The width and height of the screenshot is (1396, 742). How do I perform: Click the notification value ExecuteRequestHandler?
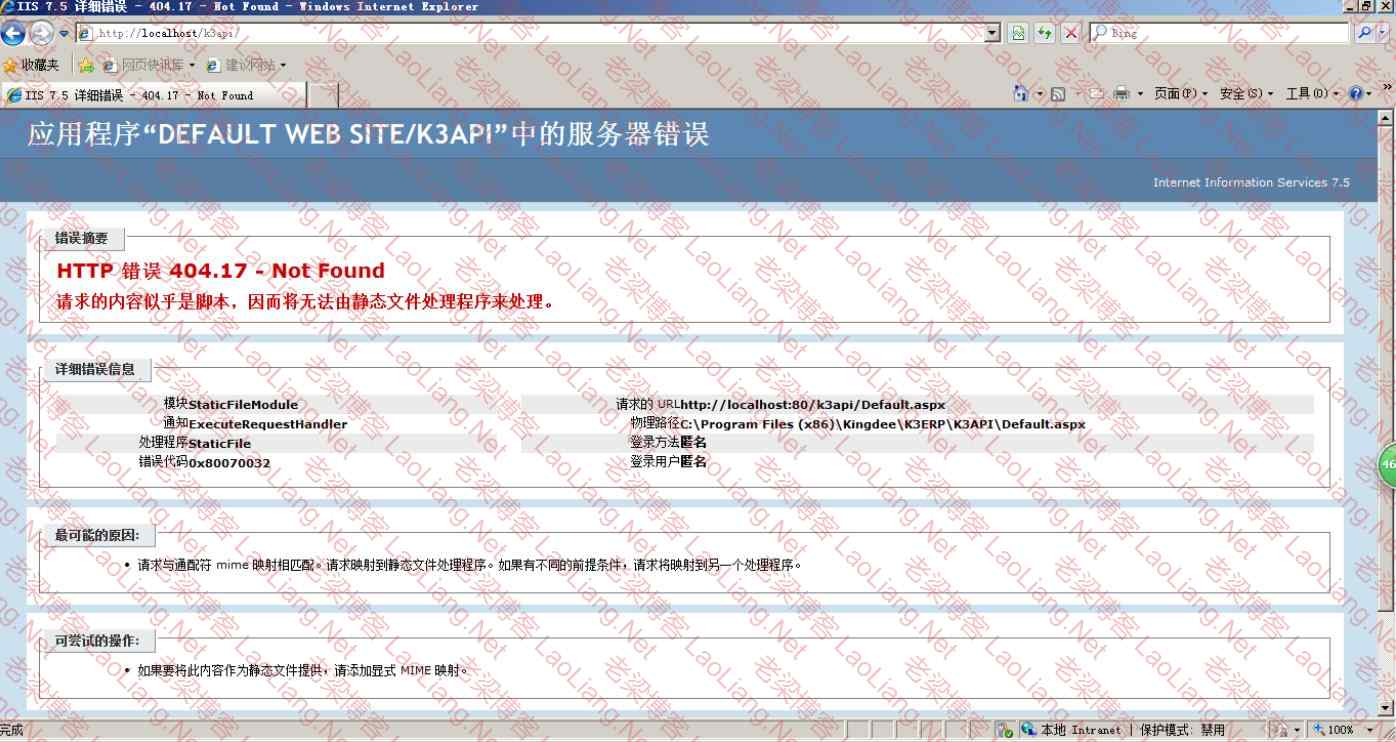click(268, 424)
